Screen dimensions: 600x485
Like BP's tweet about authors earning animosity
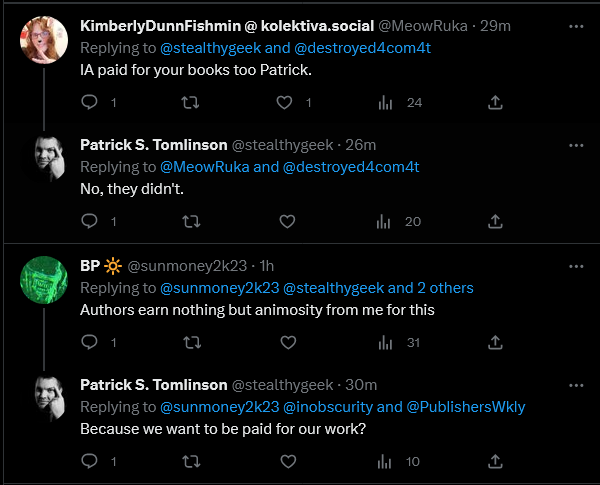pyautogui.click(x=288, y=342)
